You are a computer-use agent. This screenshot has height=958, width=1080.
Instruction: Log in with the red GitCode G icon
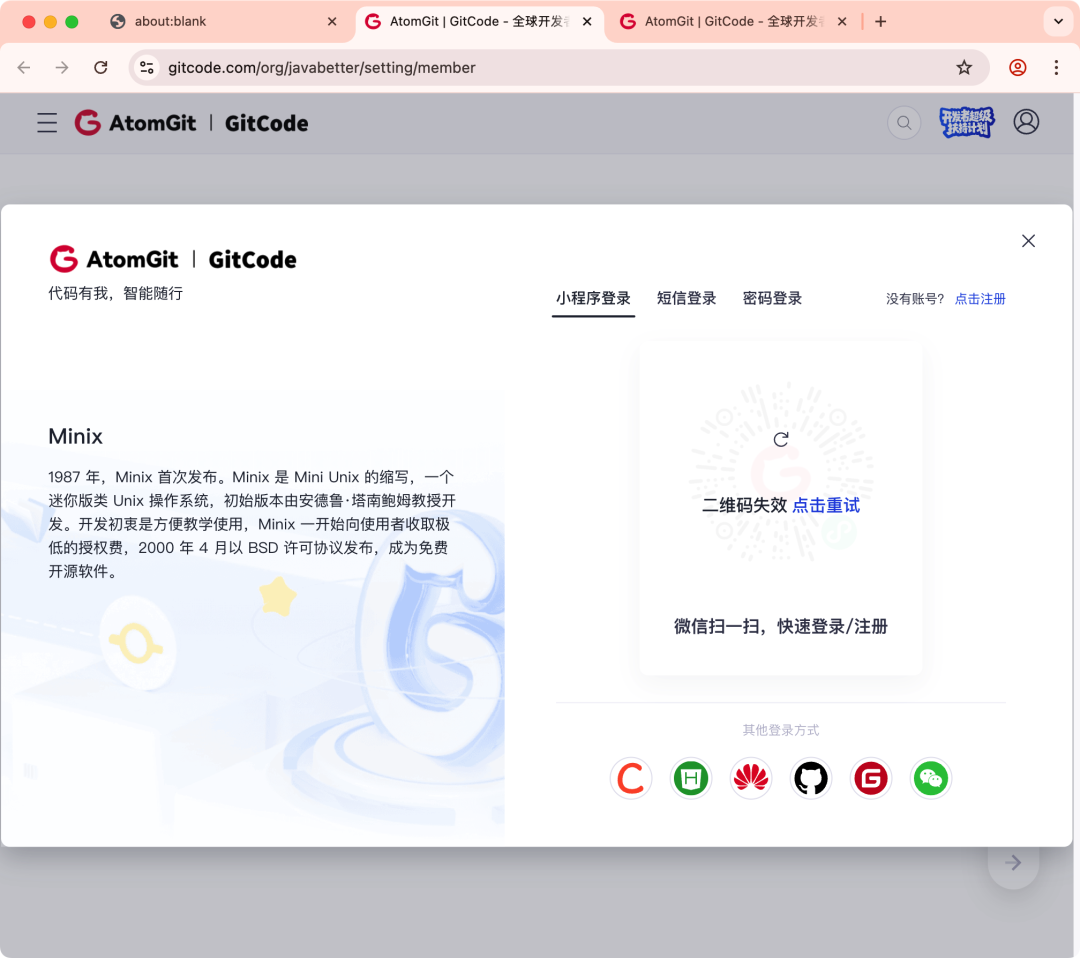pyautogui.click(x=871, y=778)
